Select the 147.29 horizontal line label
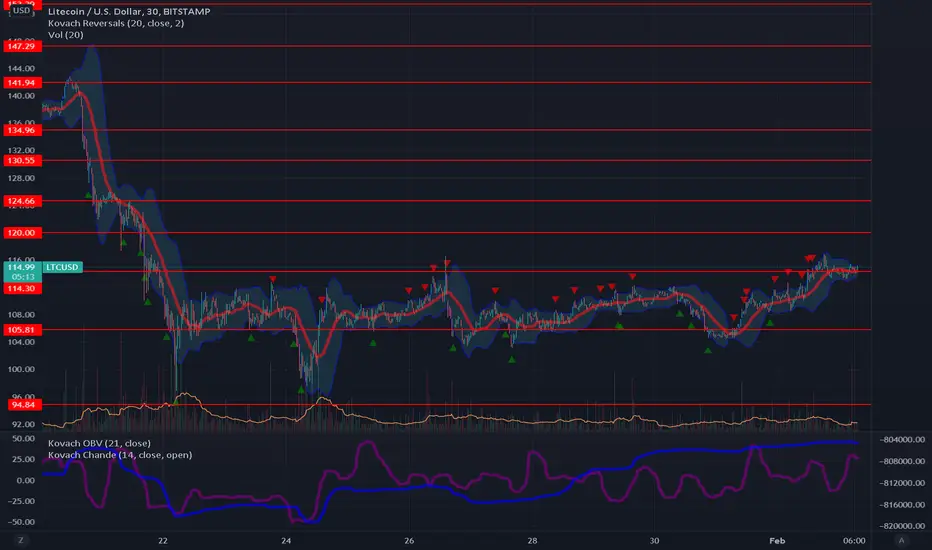The image size is (932, 550). pyautogui.click(x=23, y=46)
